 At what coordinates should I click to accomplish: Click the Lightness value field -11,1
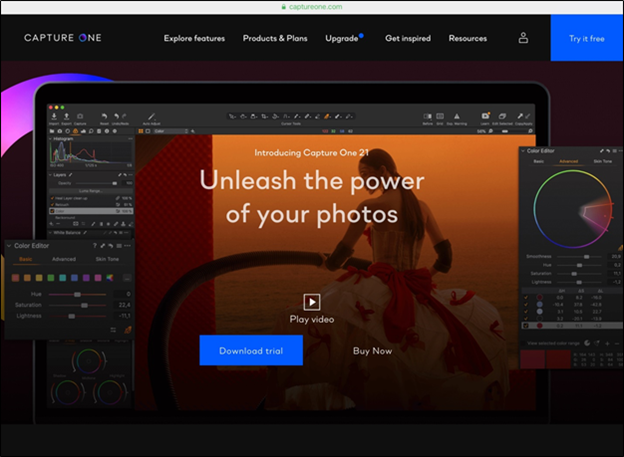[123, 316]
